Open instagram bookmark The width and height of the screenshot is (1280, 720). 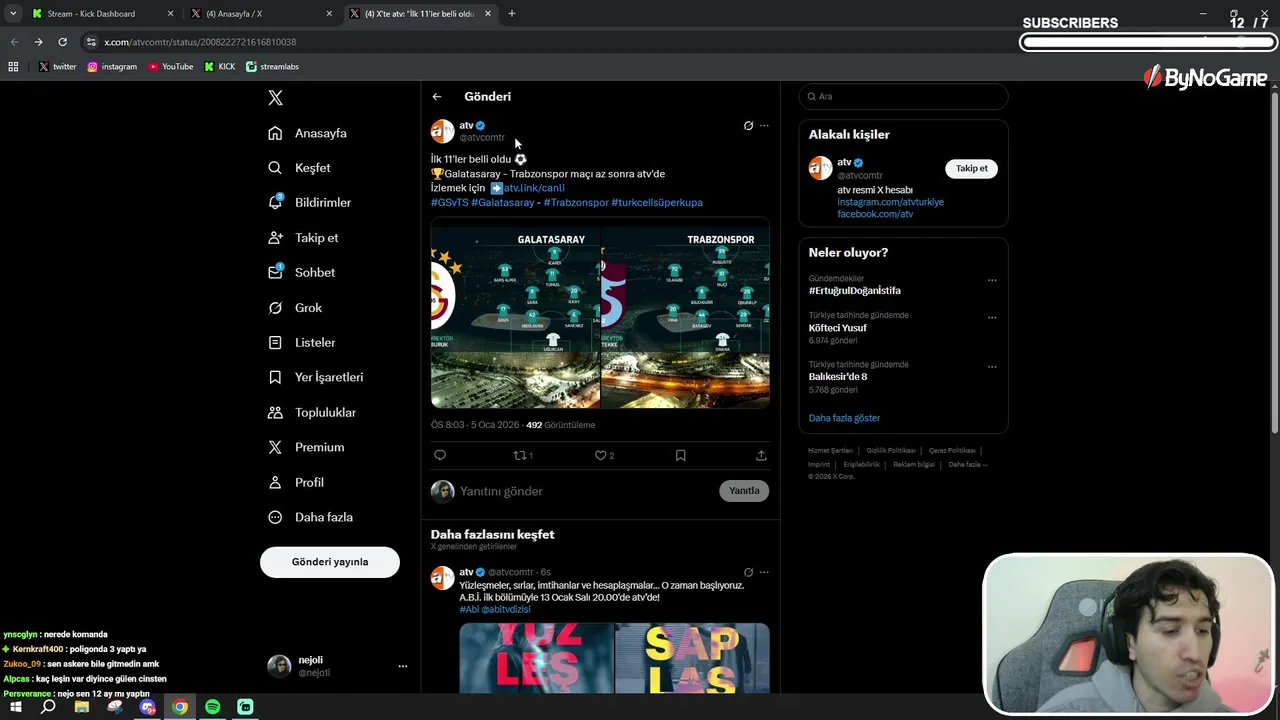tap(112, 67)
